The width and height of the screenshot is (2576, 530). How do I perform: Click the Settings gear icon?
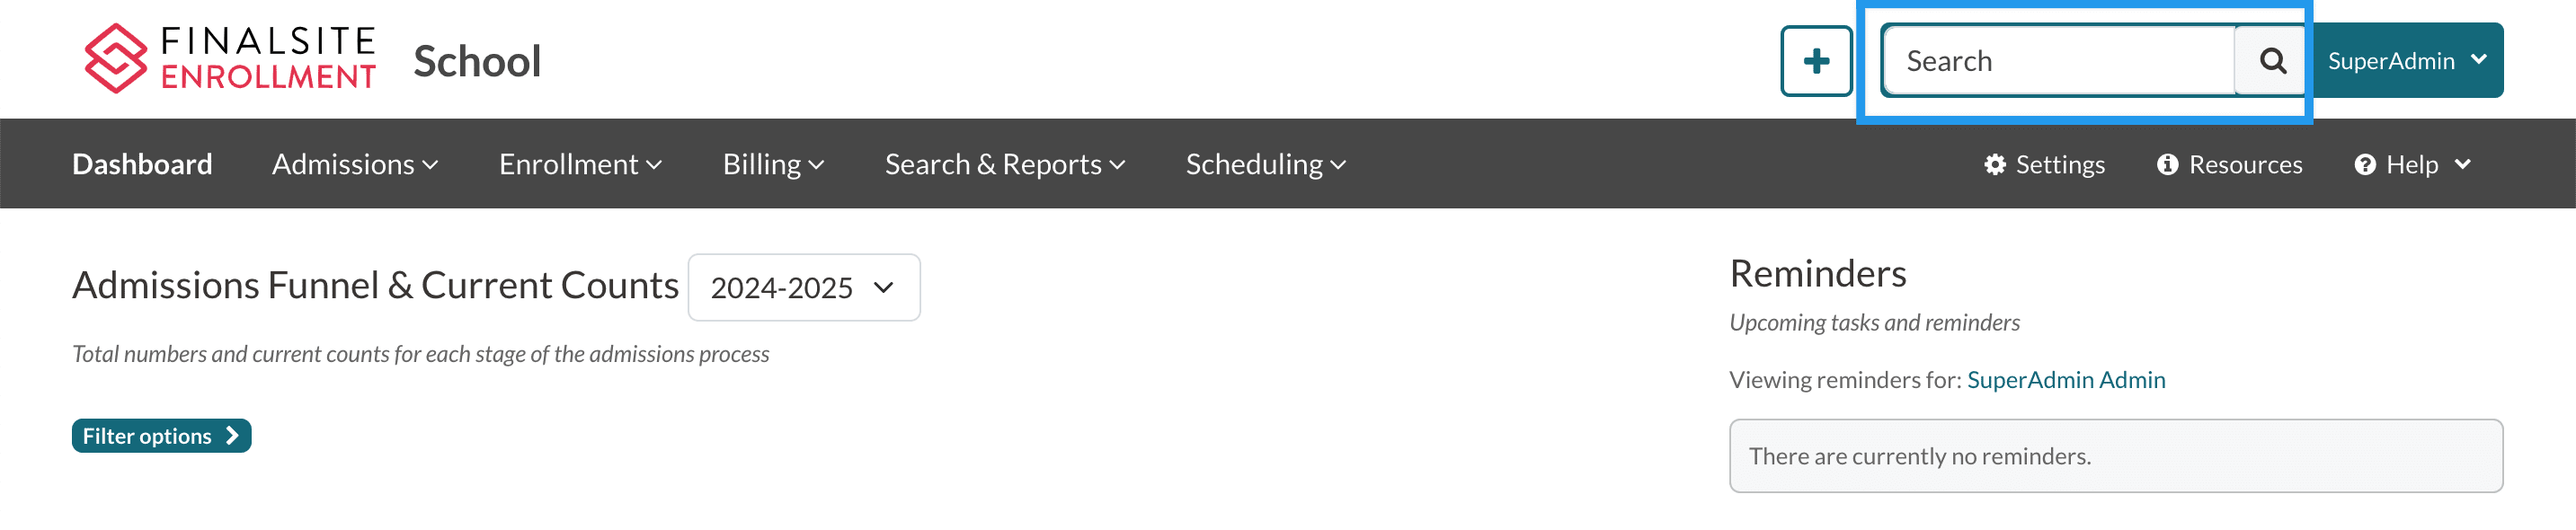(x=1994, y=164)
